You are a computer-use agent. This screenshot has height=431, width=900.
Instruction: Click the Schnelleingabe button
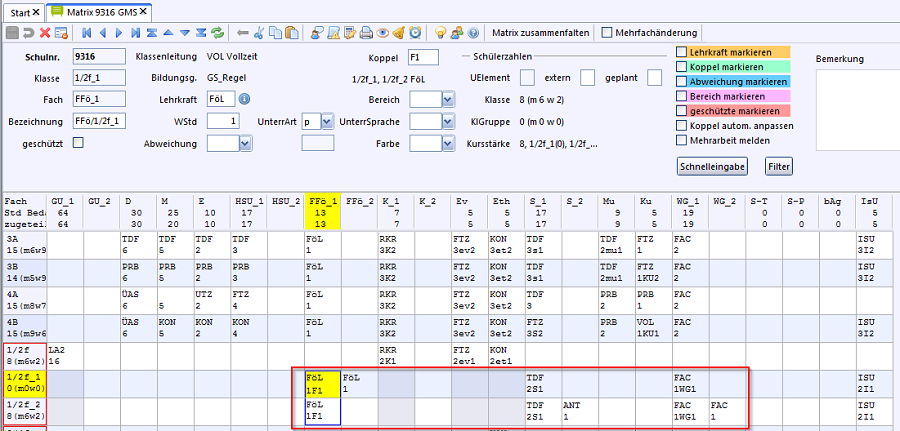click(x=712, y=166)
